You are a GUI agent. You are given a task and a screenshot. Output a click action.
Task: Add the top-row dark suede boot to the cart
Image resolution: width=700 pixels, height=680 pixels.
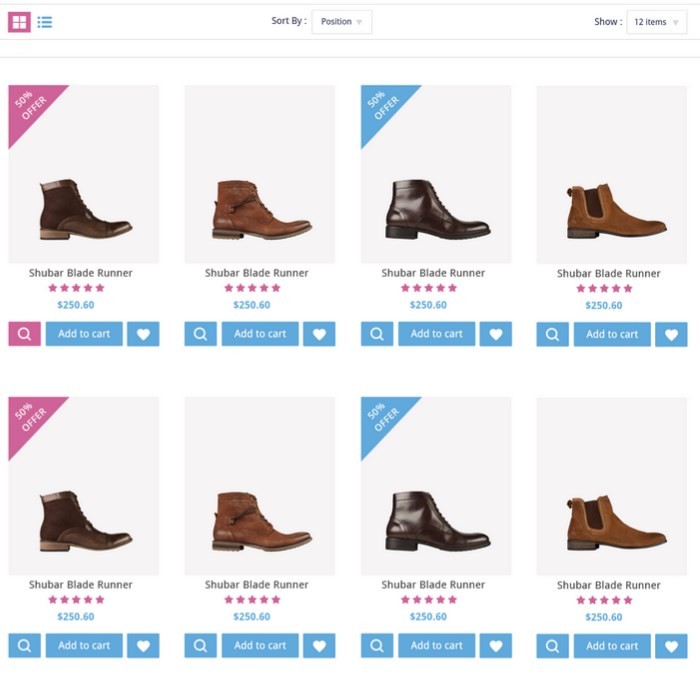click(84, 334)
